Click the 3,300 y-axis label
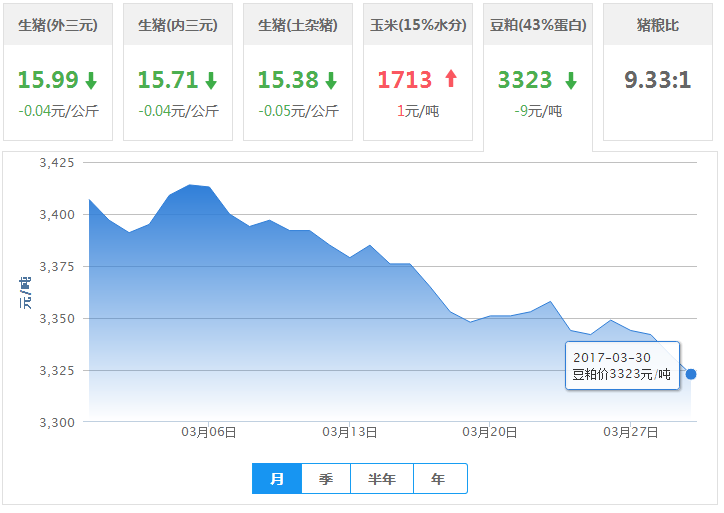Screen dimensions: 724x513 coord(57,422)
